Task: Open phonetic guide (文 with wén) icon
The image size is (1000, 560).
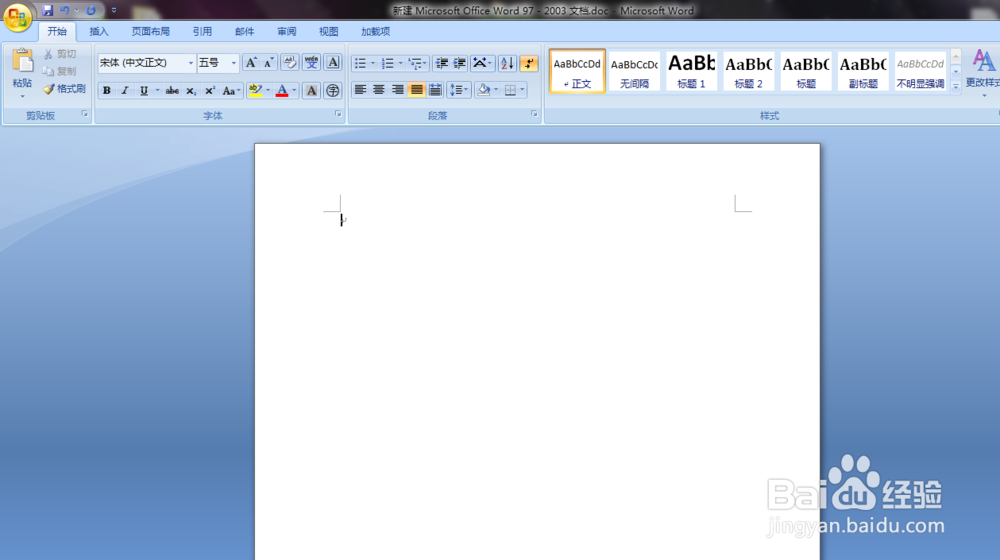Action: 311,63
